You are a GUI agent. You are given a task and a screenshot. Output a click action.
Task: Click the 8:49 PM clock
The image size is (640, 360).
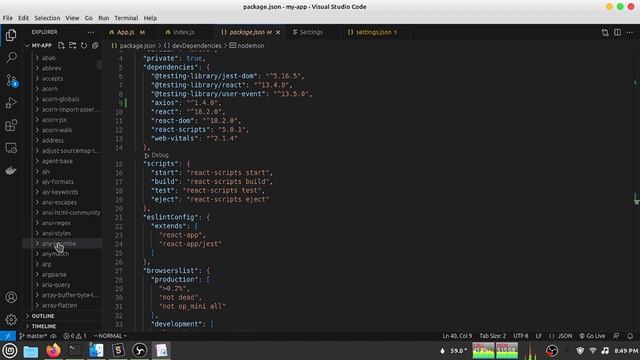[x=626, y=351]
